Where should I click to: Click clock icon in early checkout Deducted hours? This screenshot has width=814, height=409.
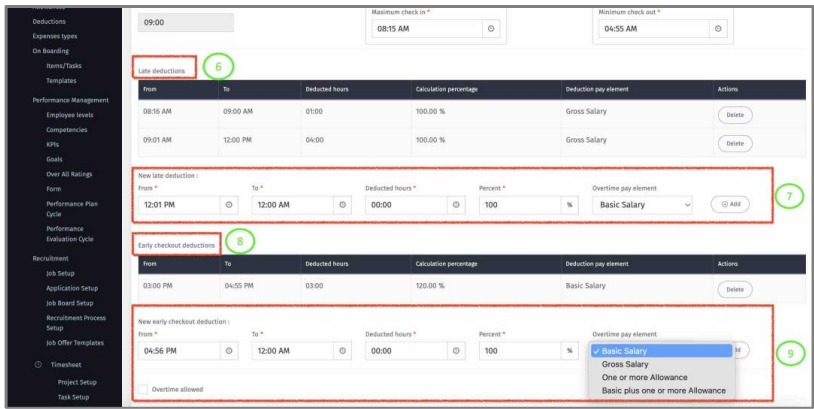tap(457, 351)
